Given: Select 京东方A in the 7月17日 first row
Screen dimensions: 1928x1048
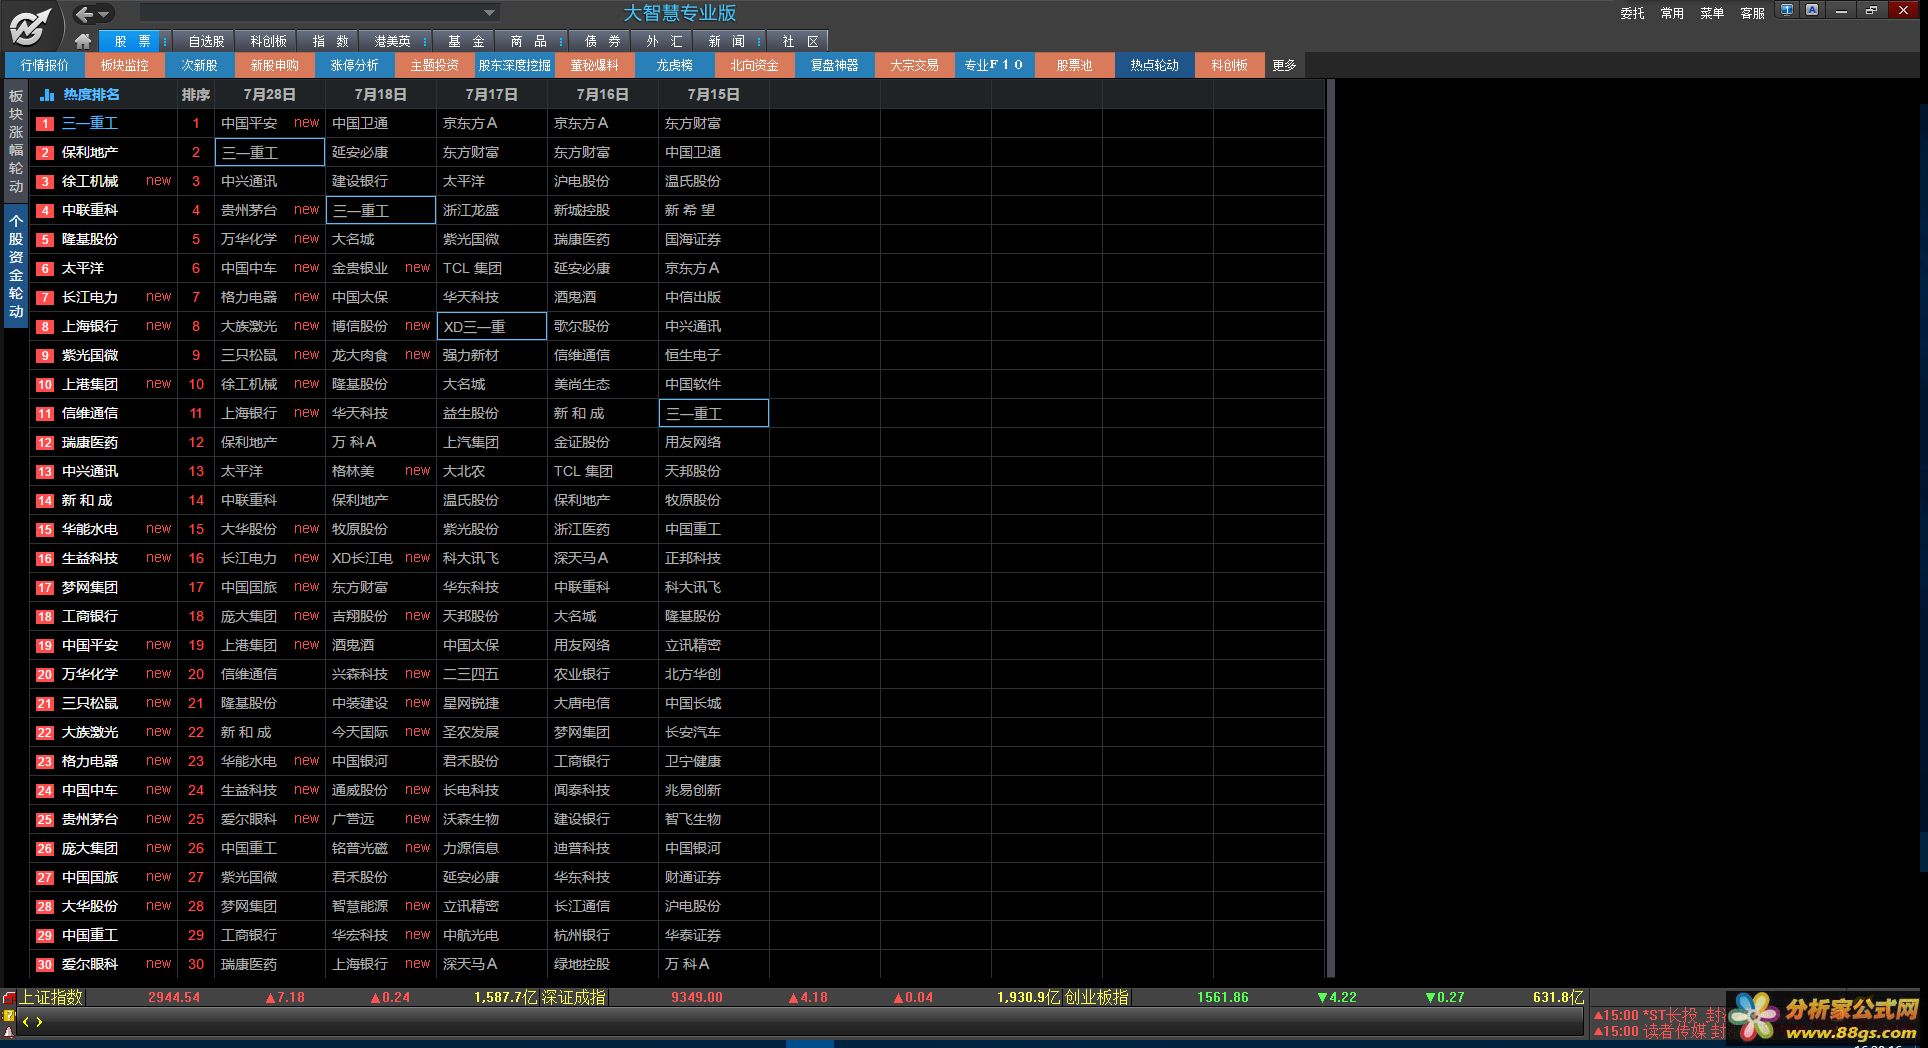Looking at the screenshot, I should coord(470,123).
